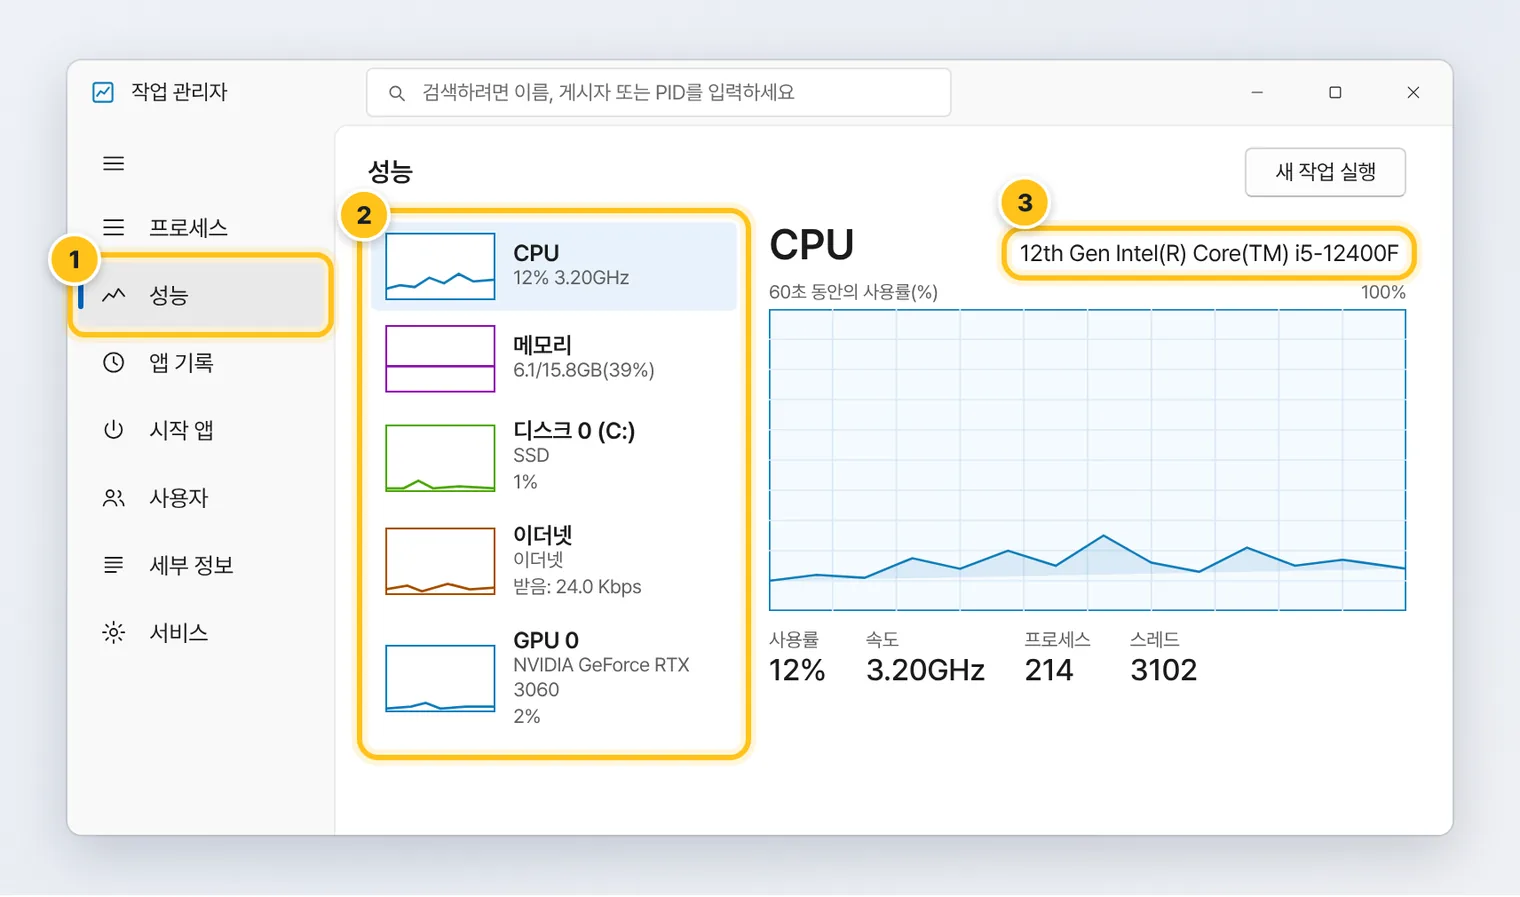Screen dimensions: 1520x897
Task: Select the CPU mini graph thumbnail
Action: tap(440, 266)
